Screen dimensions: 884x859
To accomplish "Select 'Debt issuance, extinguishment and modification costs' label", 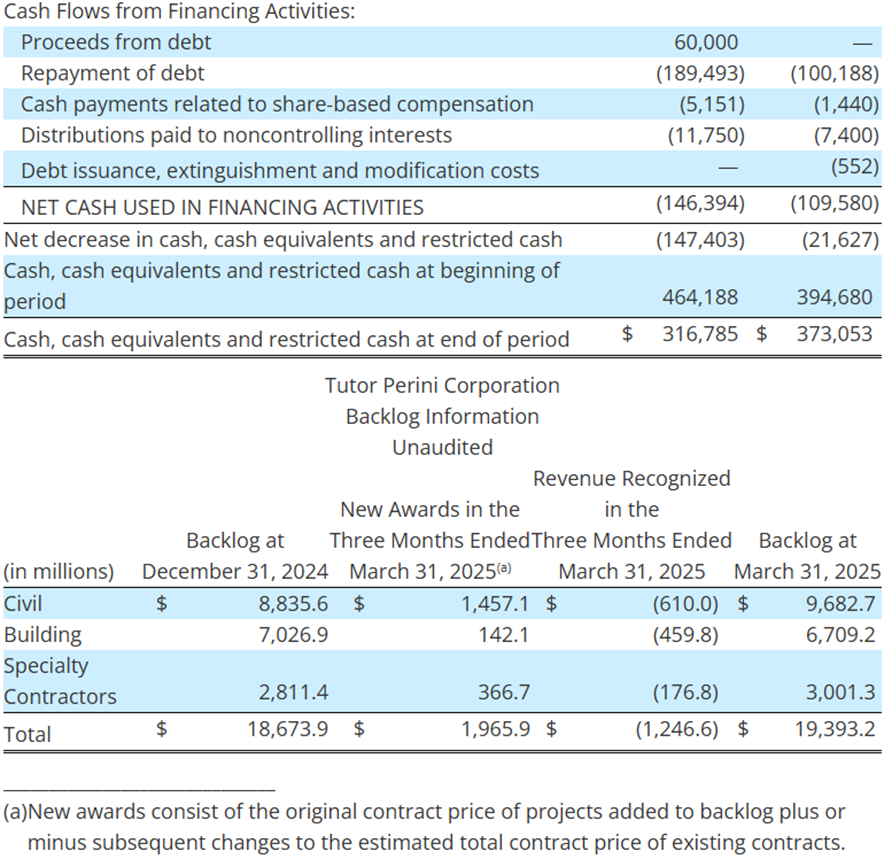I will point(280,171).
